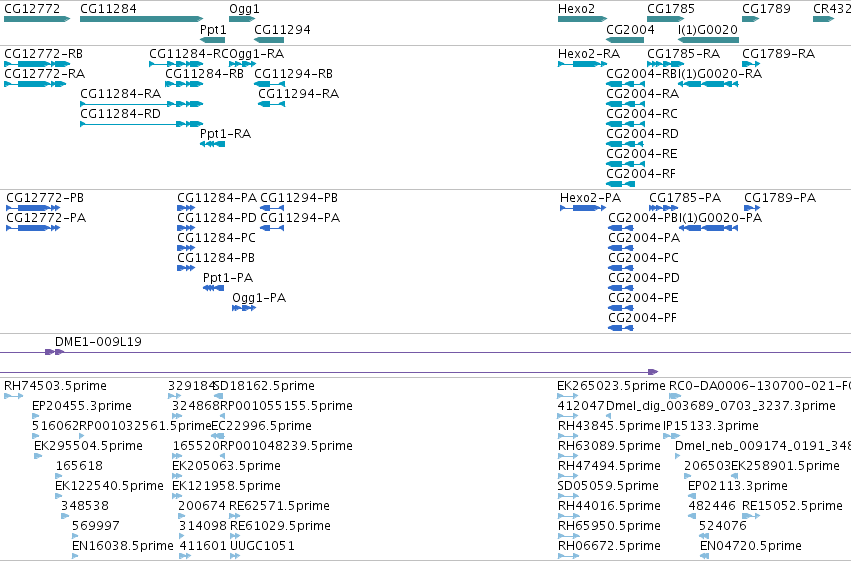
Task: Select EST EN16038.5prime
Action: [123, 546]
